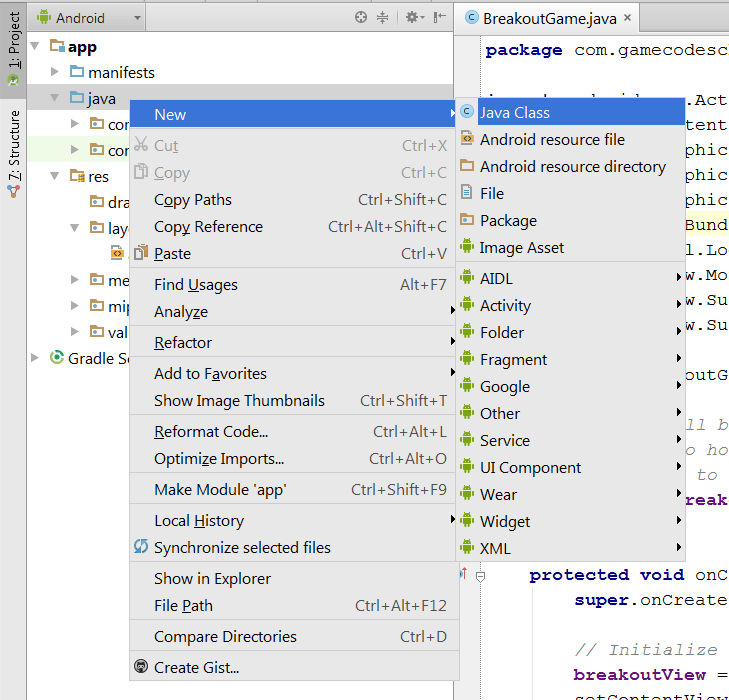Image resolution: width=729 pixels, height=700 pixels.
Task: Click the Android icon in the view selector
Action: point(44,18)
